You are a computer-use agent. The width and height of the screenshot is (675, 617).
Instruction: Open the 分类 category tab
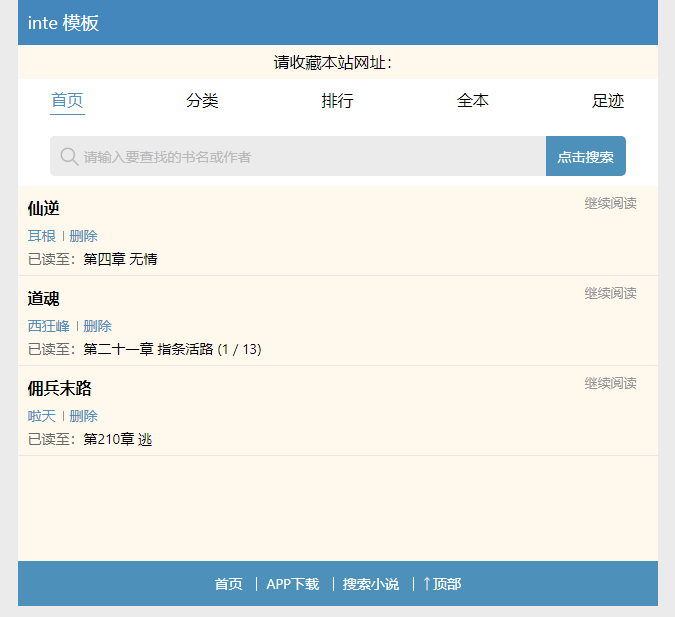[202, 101]
